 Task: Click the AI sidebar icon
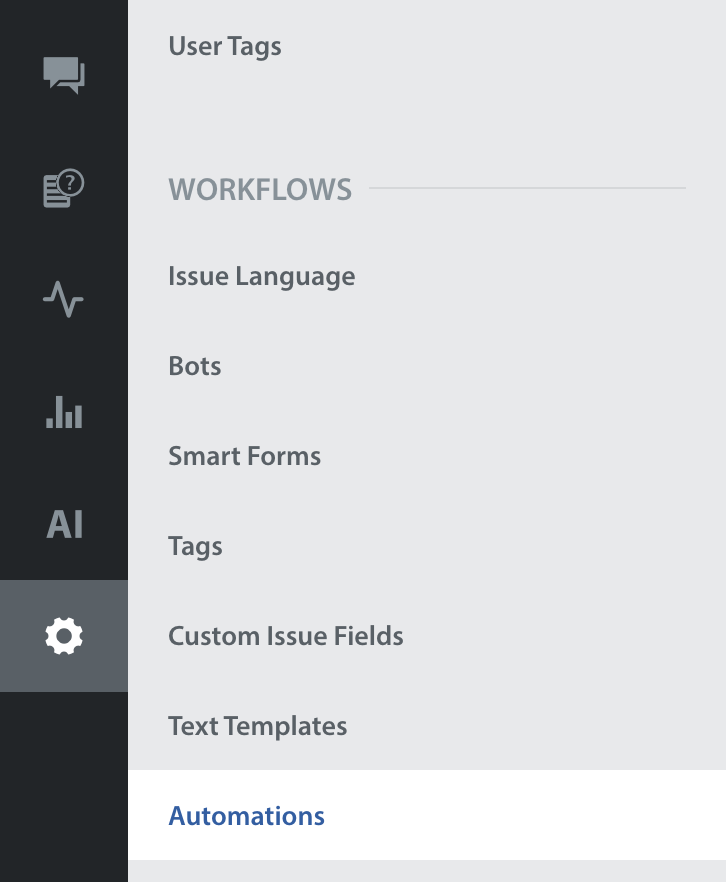(64, 524)
